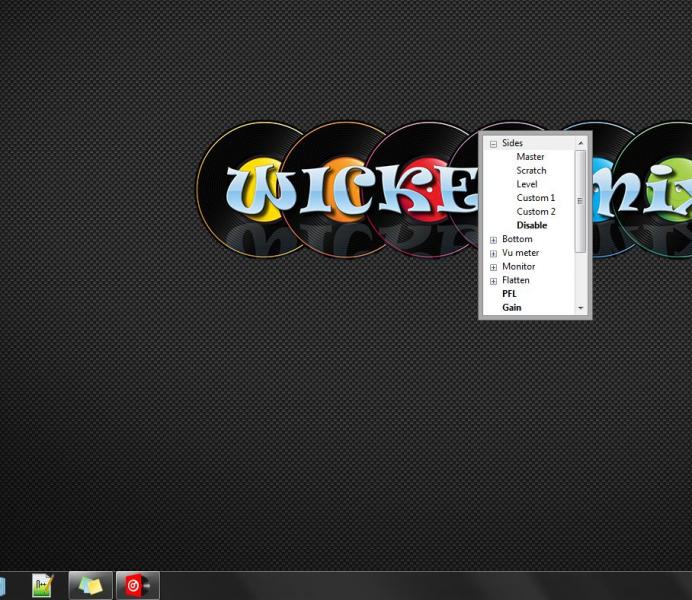
Task: Click the scrollbar down arrow
Action: click(580, 308)
